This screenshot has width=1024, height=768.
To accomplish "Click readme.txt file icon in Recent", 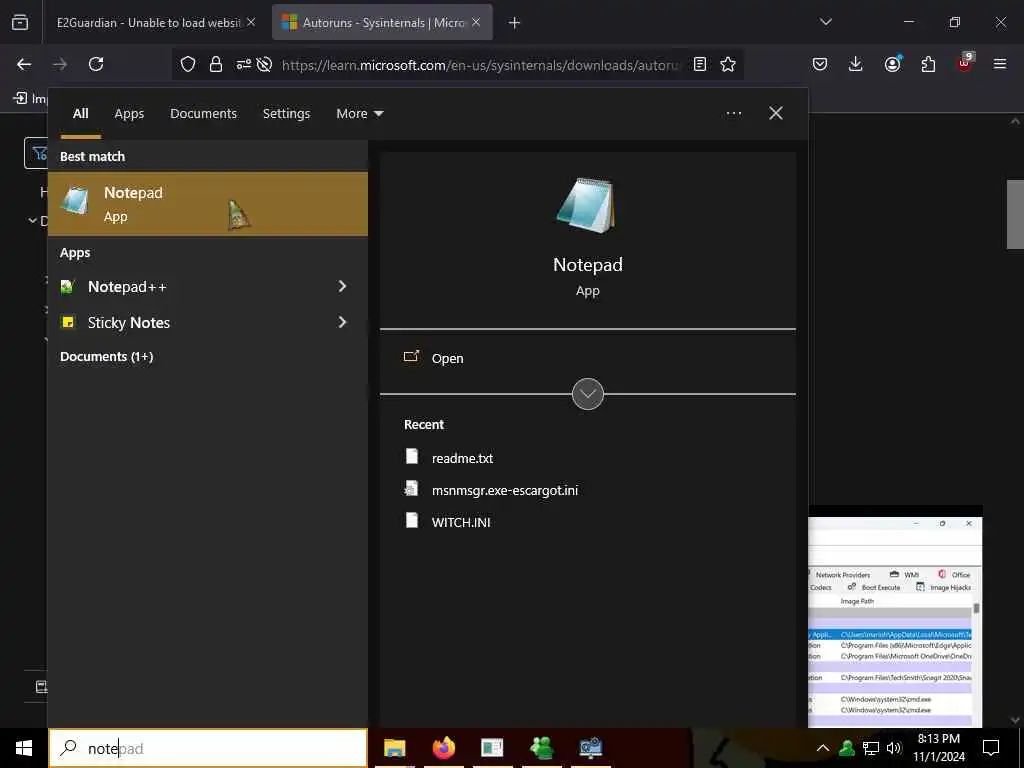I will 411,456.
